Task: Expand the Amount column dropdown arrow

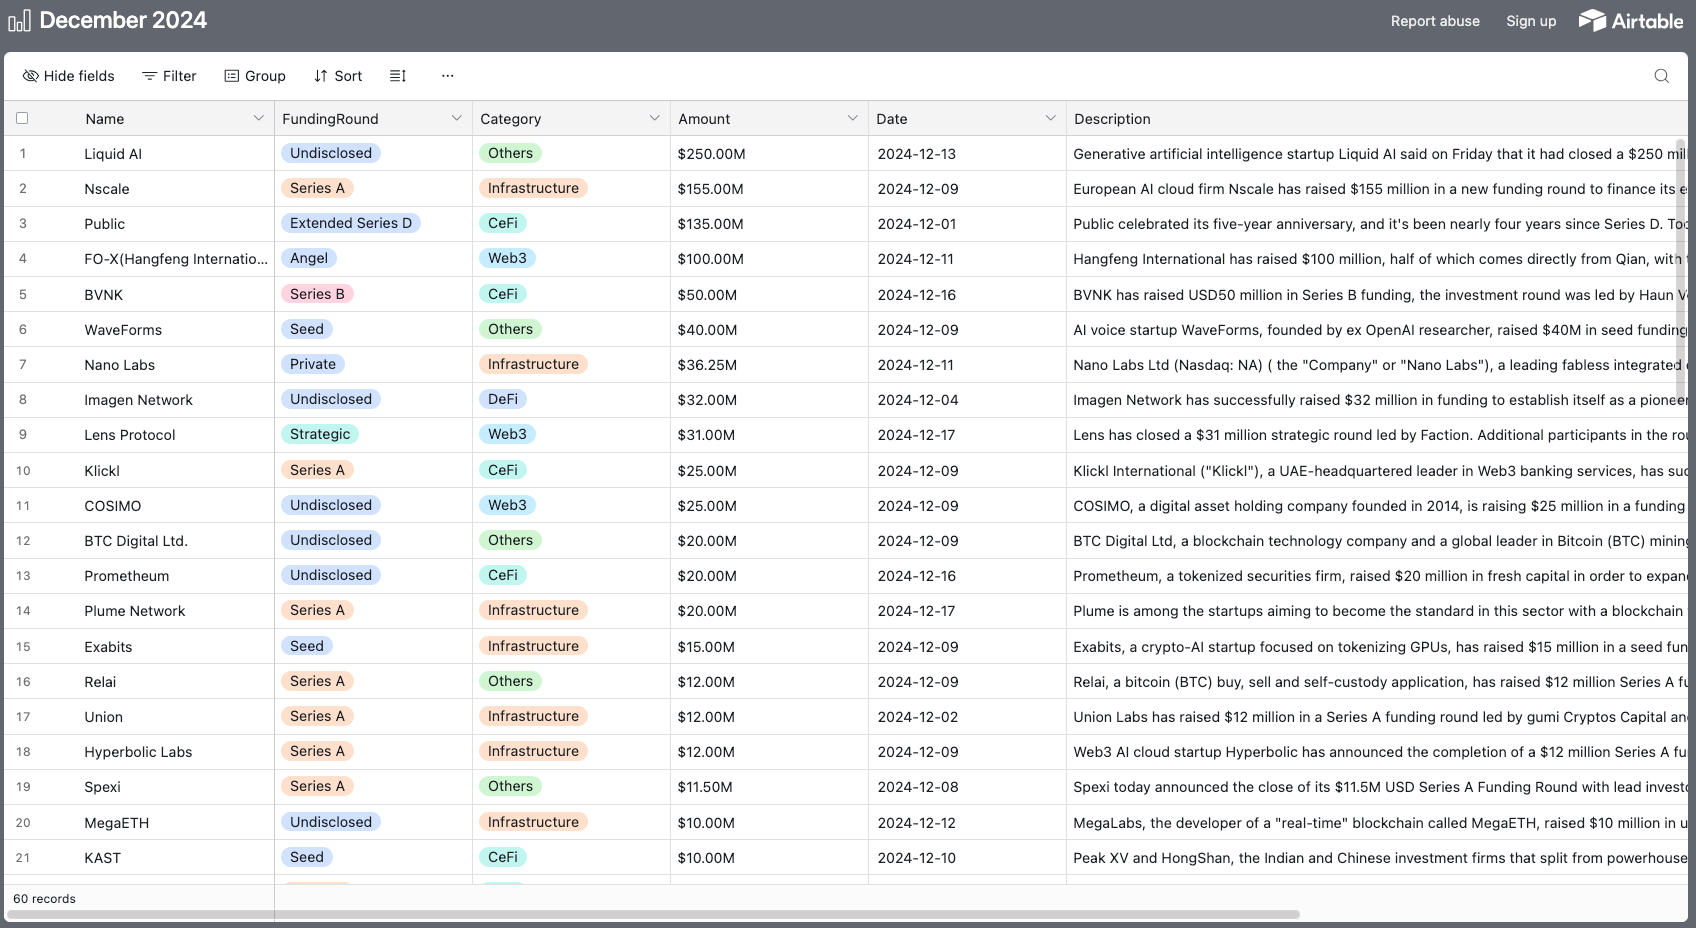Action: pyautogui.click(x=852, y=118)
